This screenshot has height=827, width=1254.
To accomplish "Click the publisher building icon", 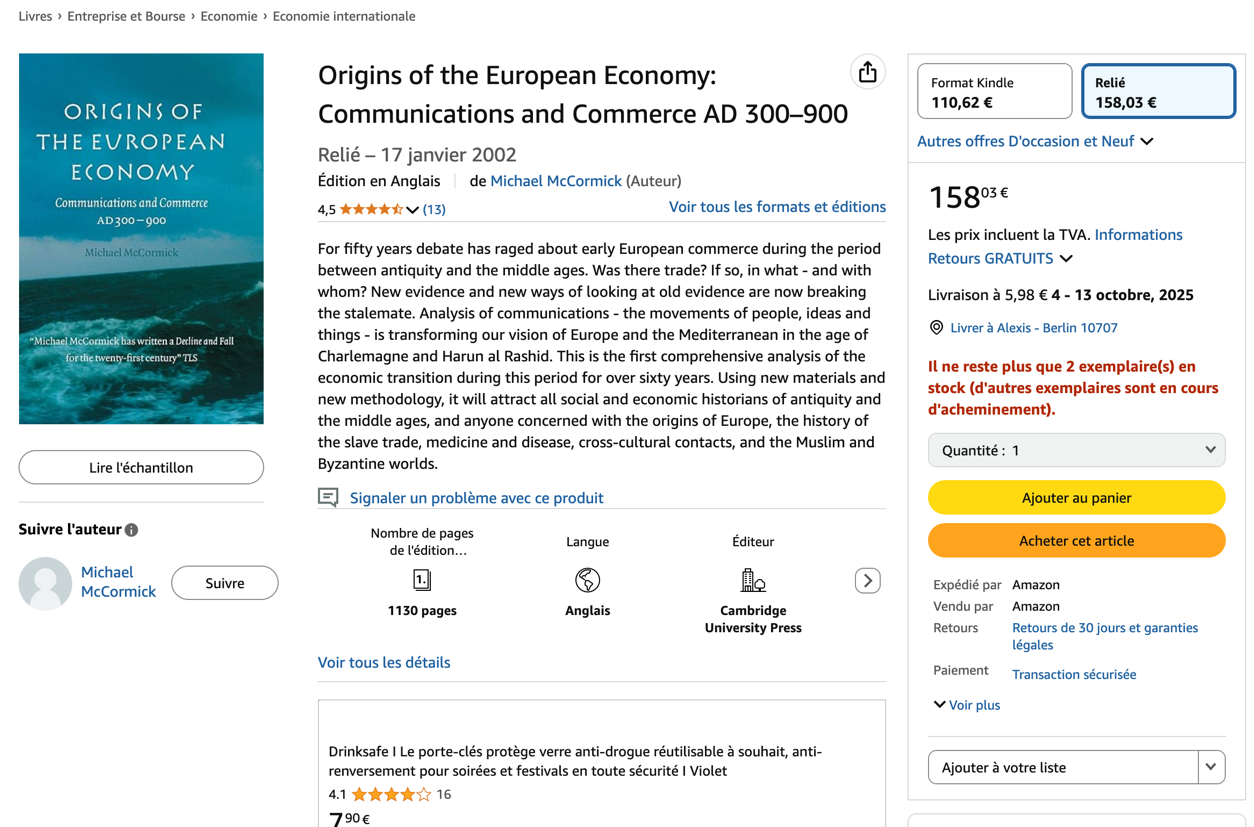I will [753, 580].
